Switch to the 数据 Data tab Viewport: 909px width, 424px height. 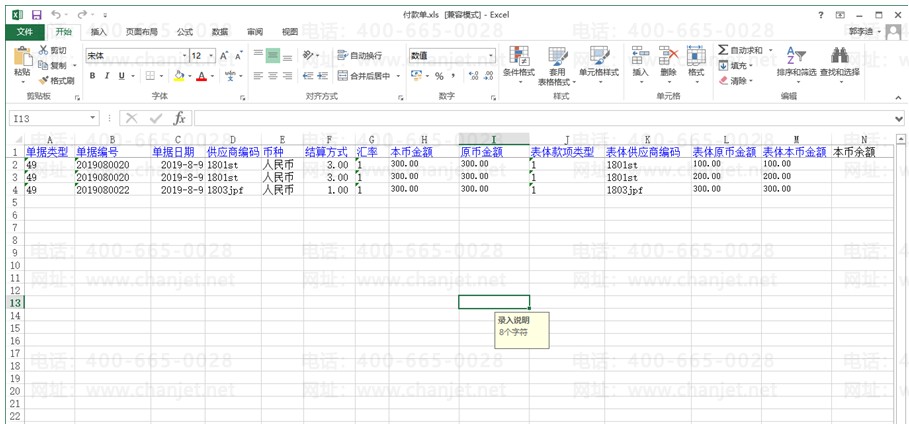pyautogui.click(x=220, y=32)
